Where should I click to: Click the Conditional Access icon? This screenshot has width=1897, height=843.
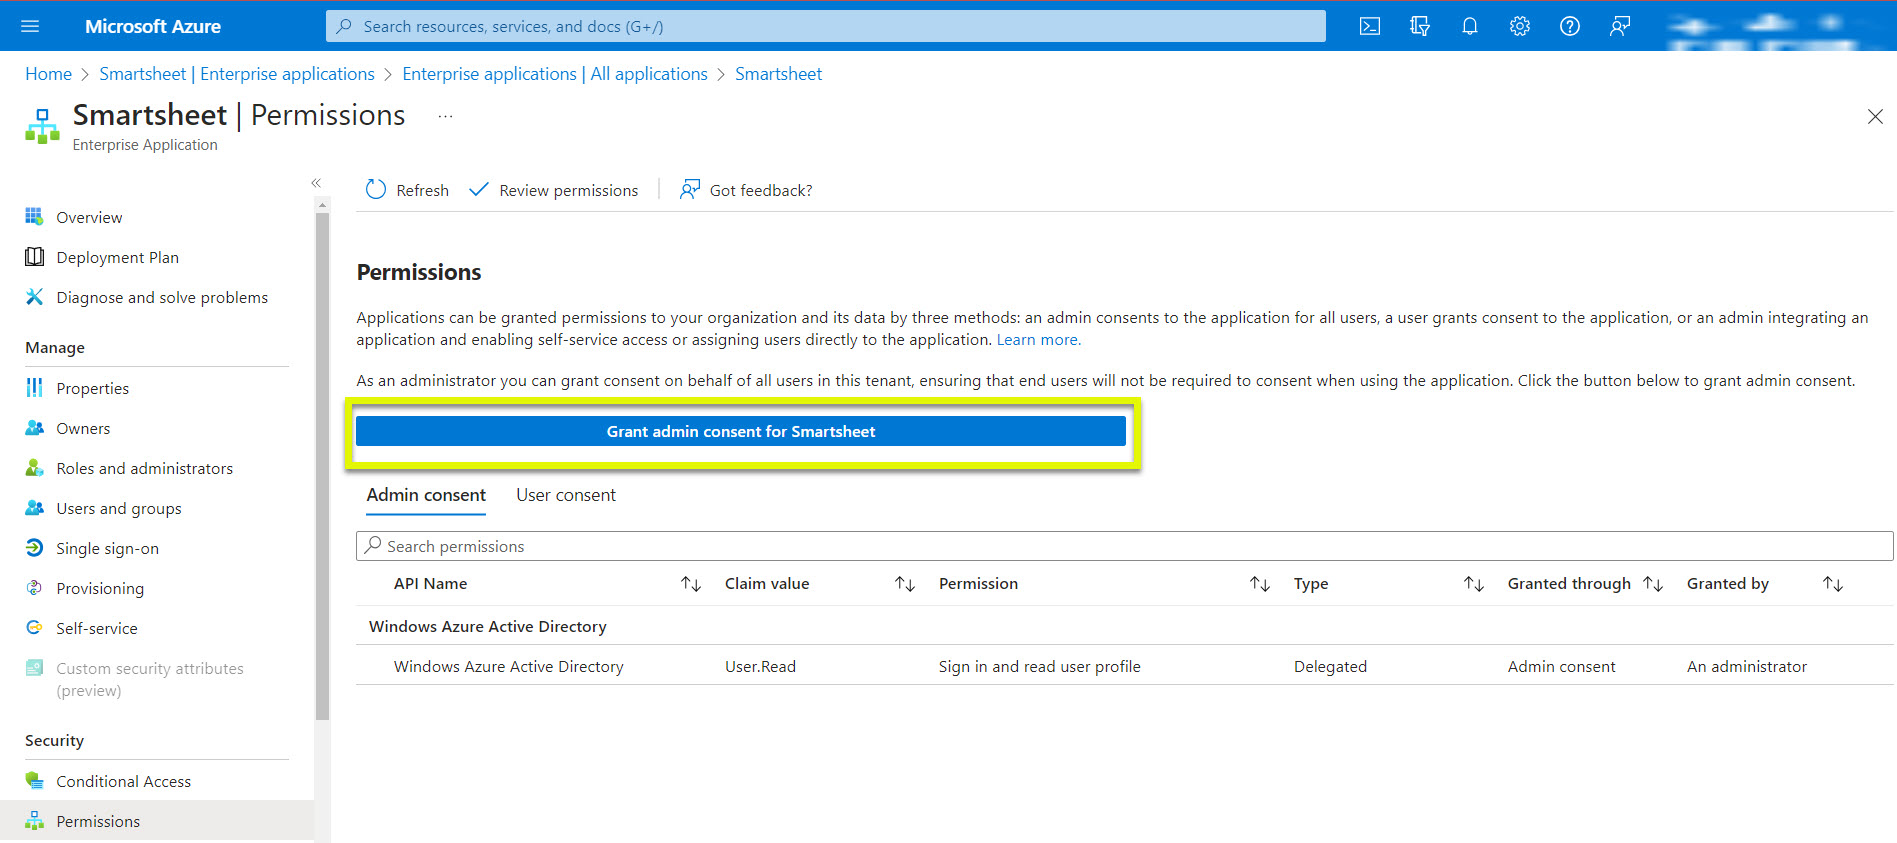pyautogui.click(x=34, y=781)
